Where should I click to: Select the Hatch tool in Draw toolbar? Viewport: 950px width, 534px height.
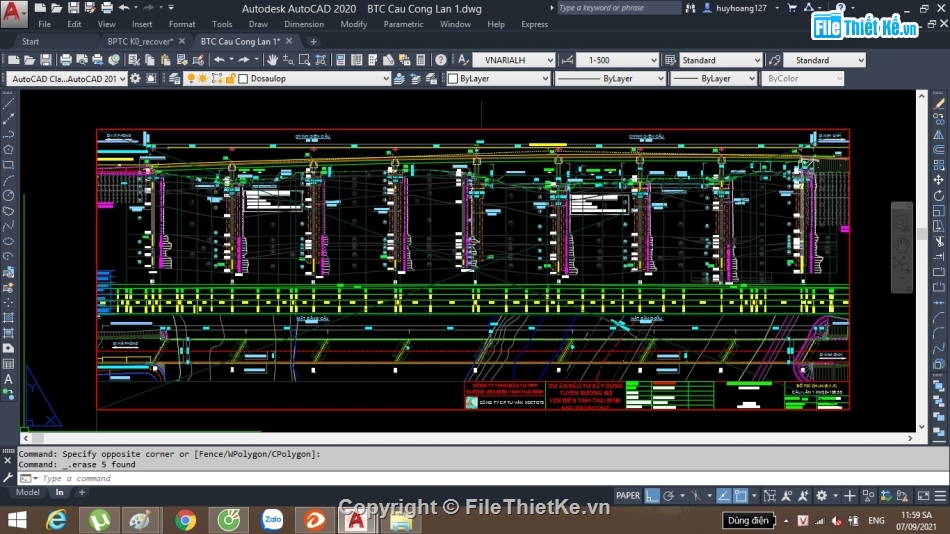(8, 318)
